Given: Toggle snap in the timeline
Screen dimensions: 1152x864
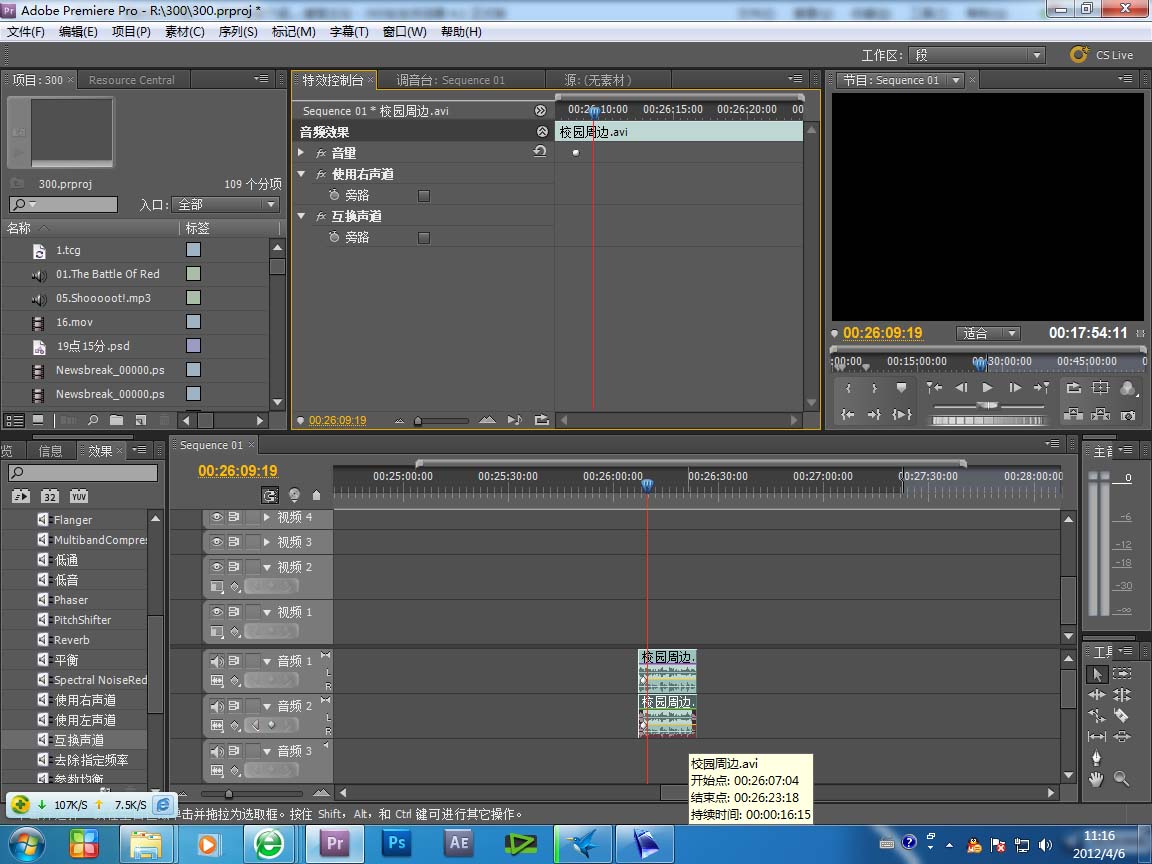Looking at the screenshot, I should 270,495.
